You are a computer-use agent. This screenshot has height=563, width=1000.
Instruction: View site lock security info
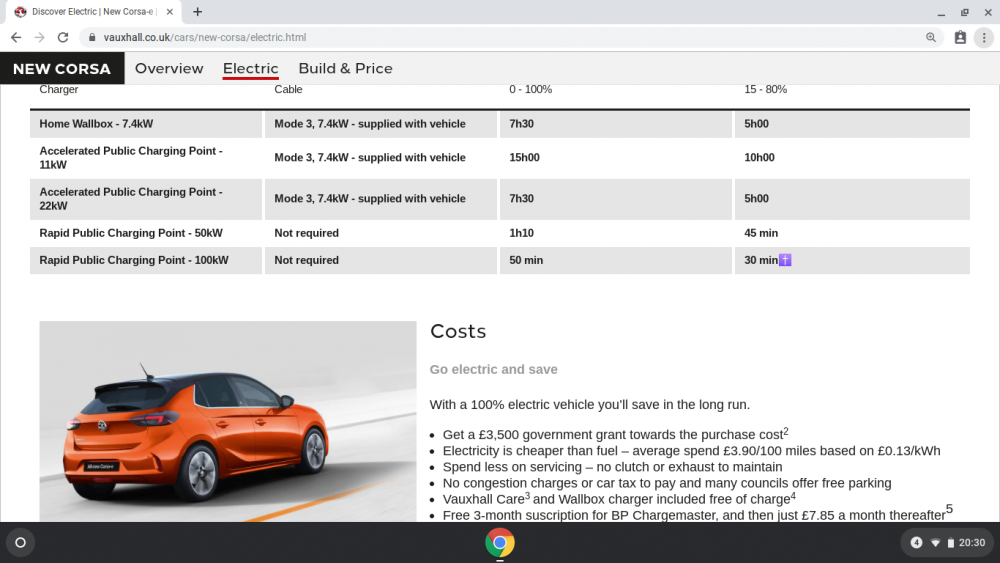tap(92, 38)
